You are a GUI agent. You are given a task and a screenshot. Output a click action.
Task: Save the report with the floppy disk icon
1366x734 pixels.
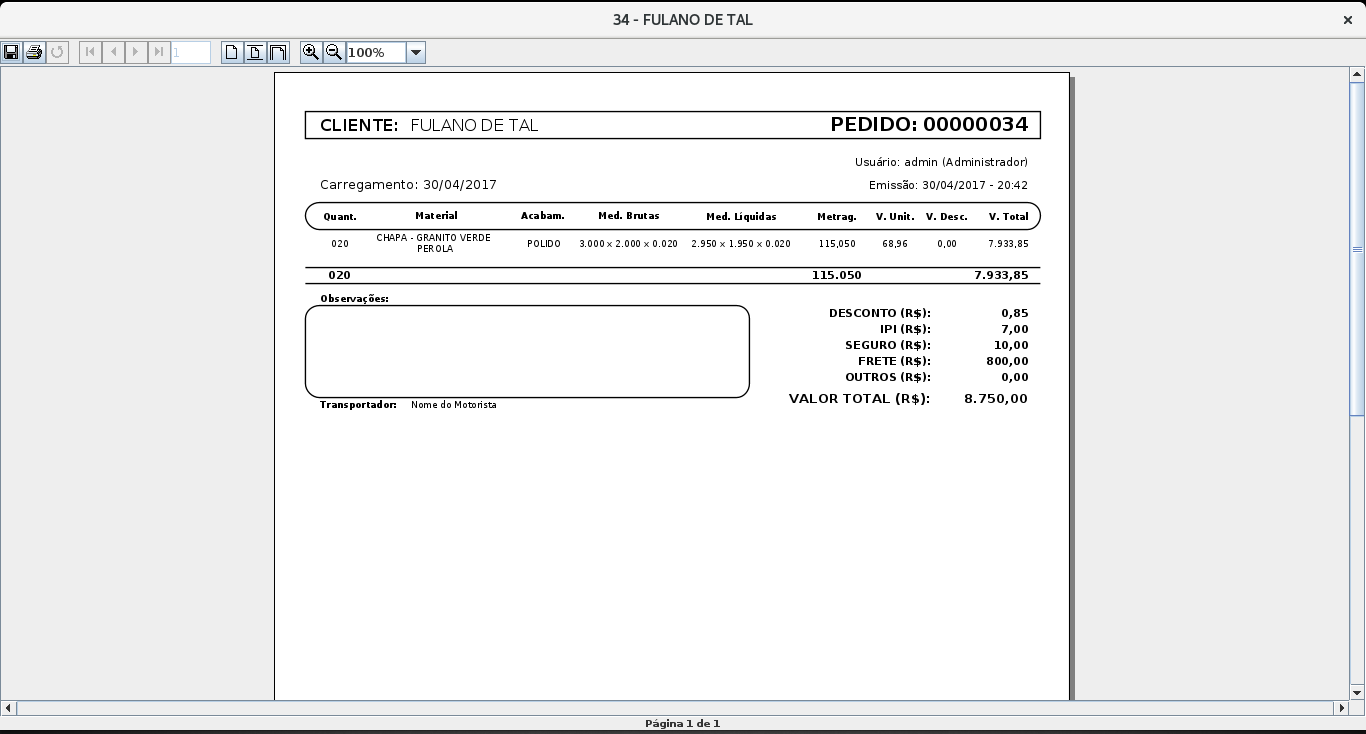11,52
